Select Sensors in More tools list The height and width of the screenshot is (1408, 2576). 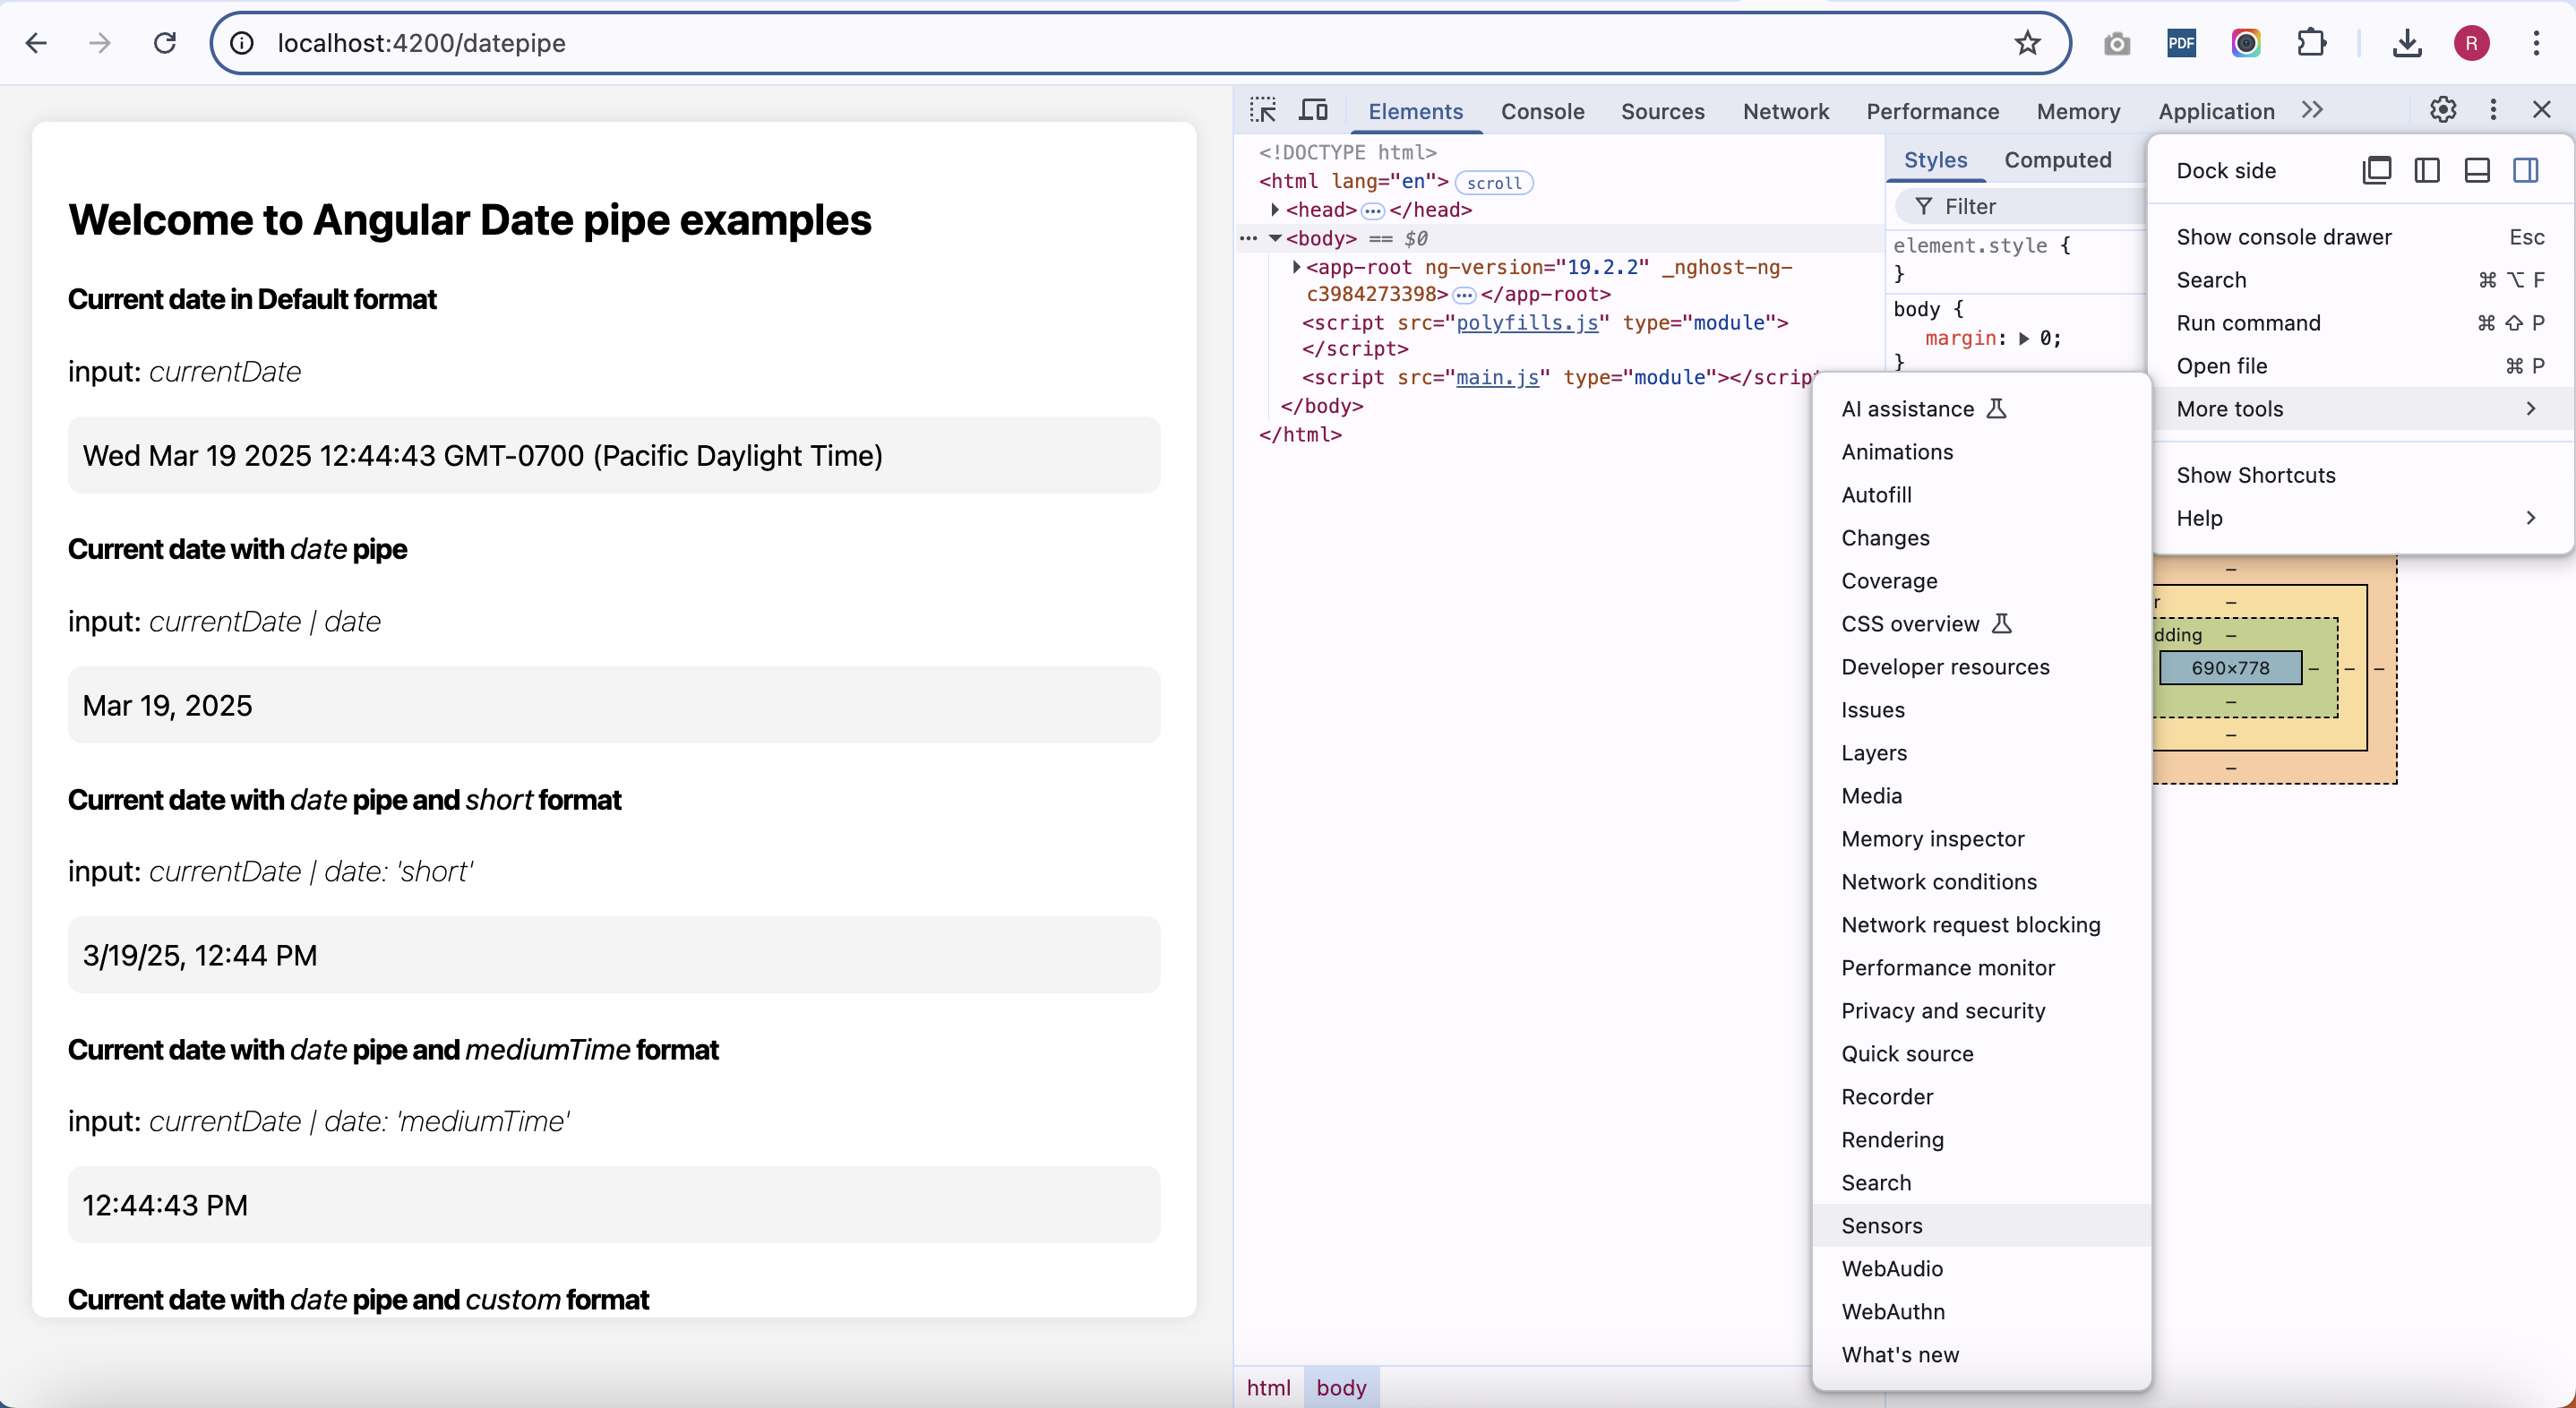coord(1981,1225)
